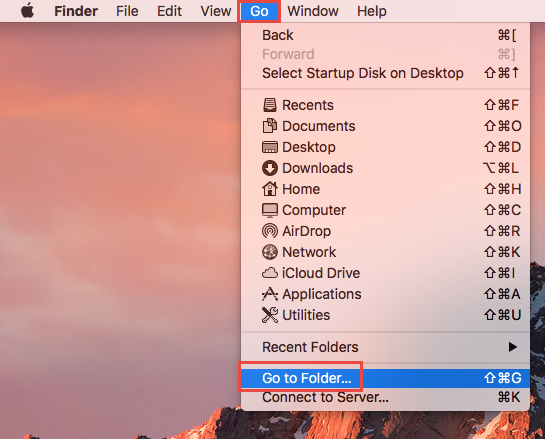The image size is (545, 439).
Task: Choose Select Startup Disk on Desktop
Action: (385, 73)
